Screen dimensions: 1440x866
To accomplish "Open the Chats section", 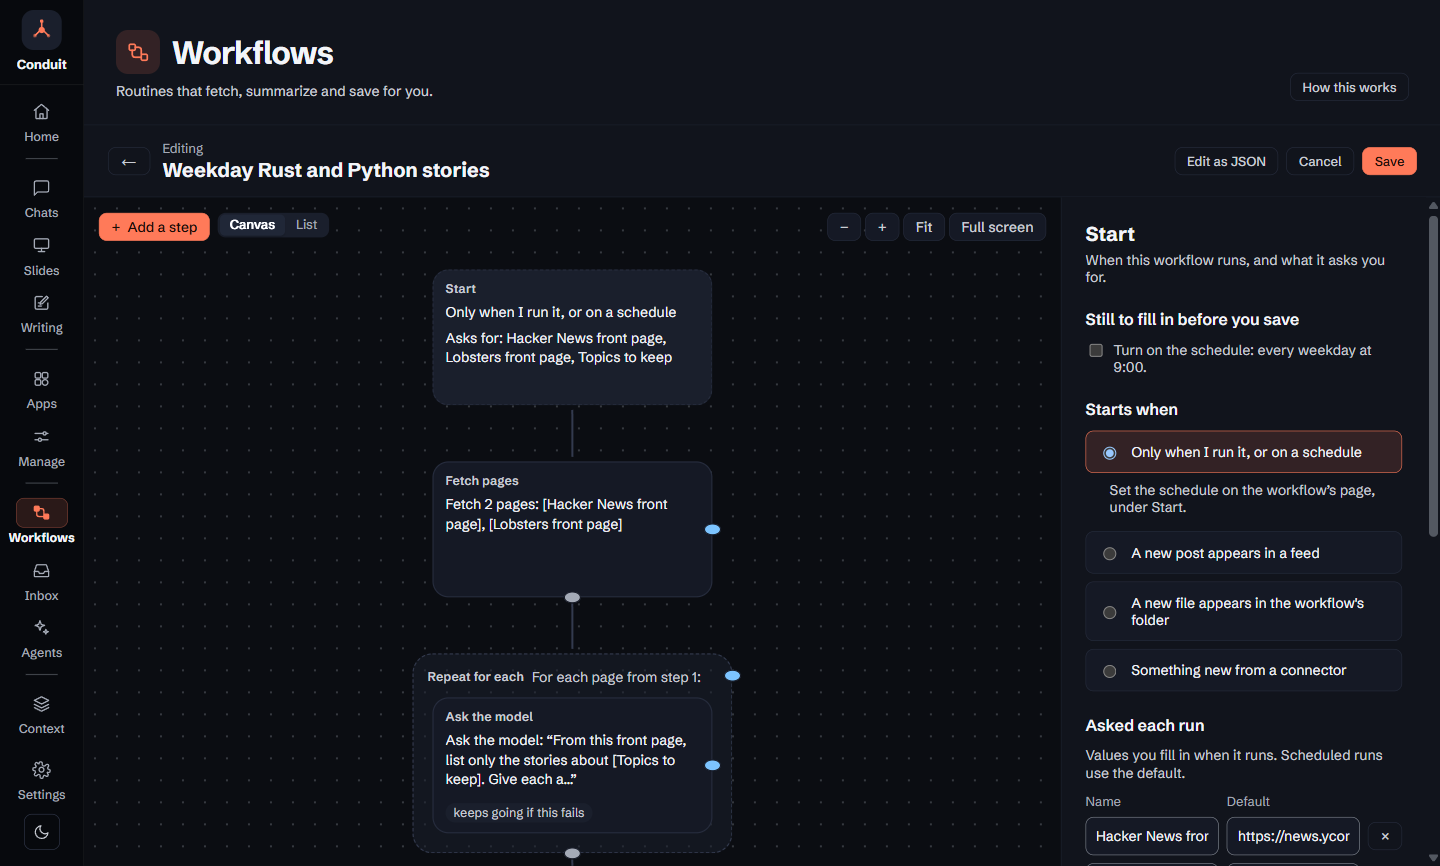I will (41, 199).
